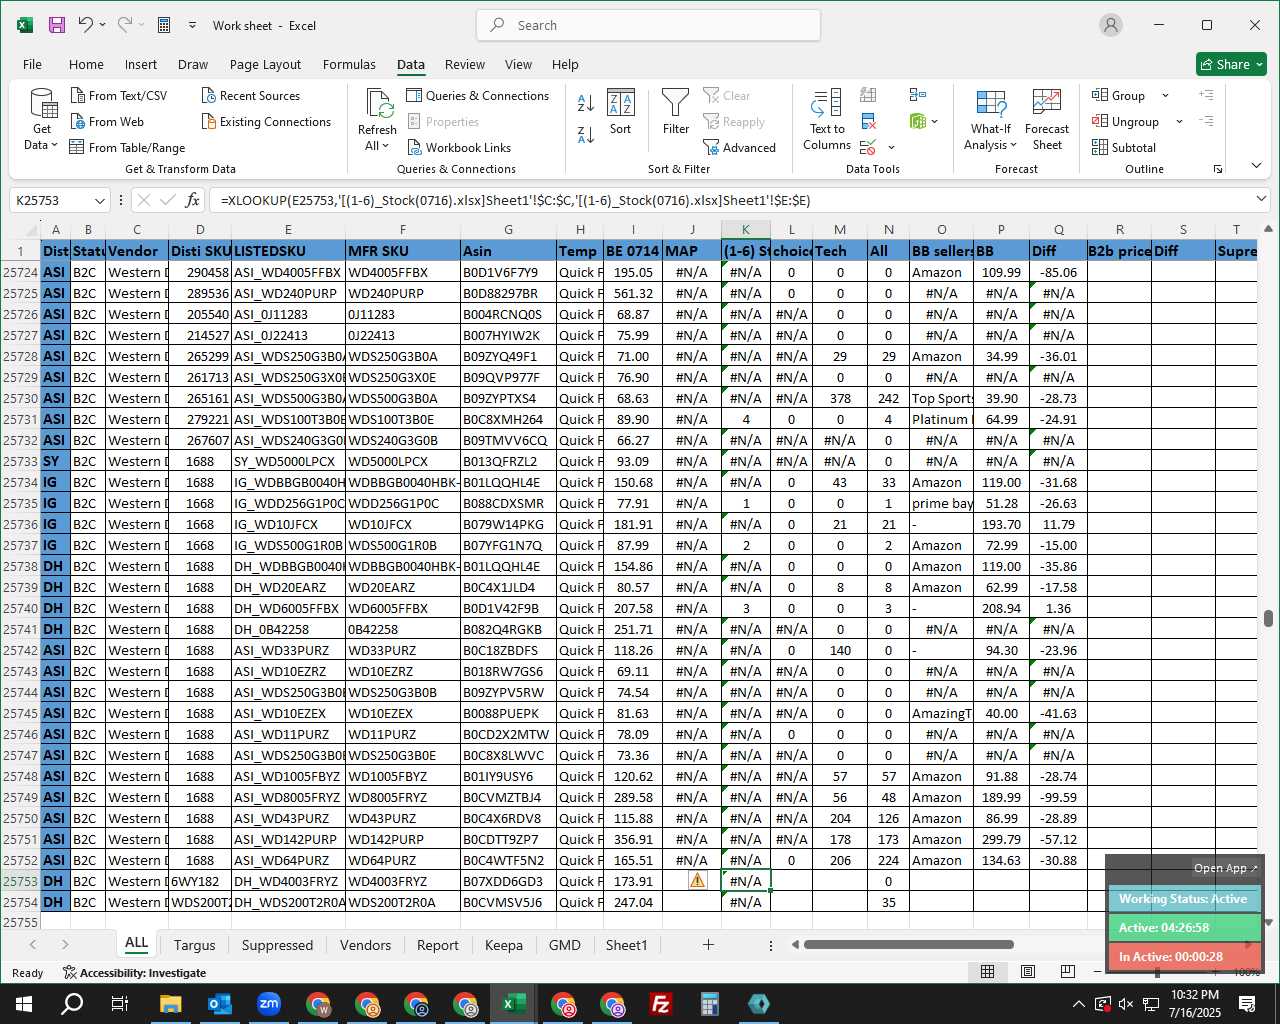Screen dimensions: 1280x1024
Task: Open the Windows notification center
Action: click(1247, 1004)
